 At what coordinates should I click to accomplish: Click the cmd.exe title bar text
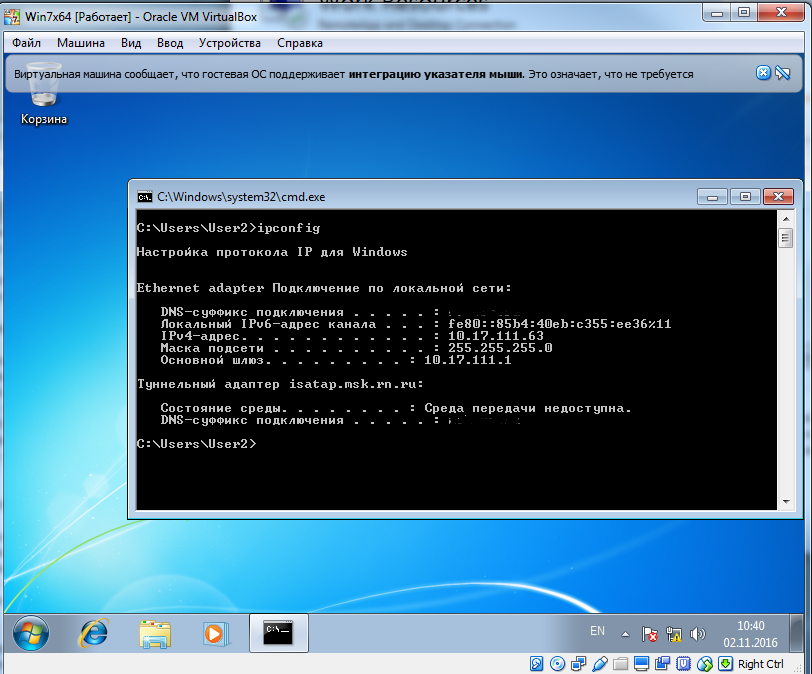coord(241,197)
